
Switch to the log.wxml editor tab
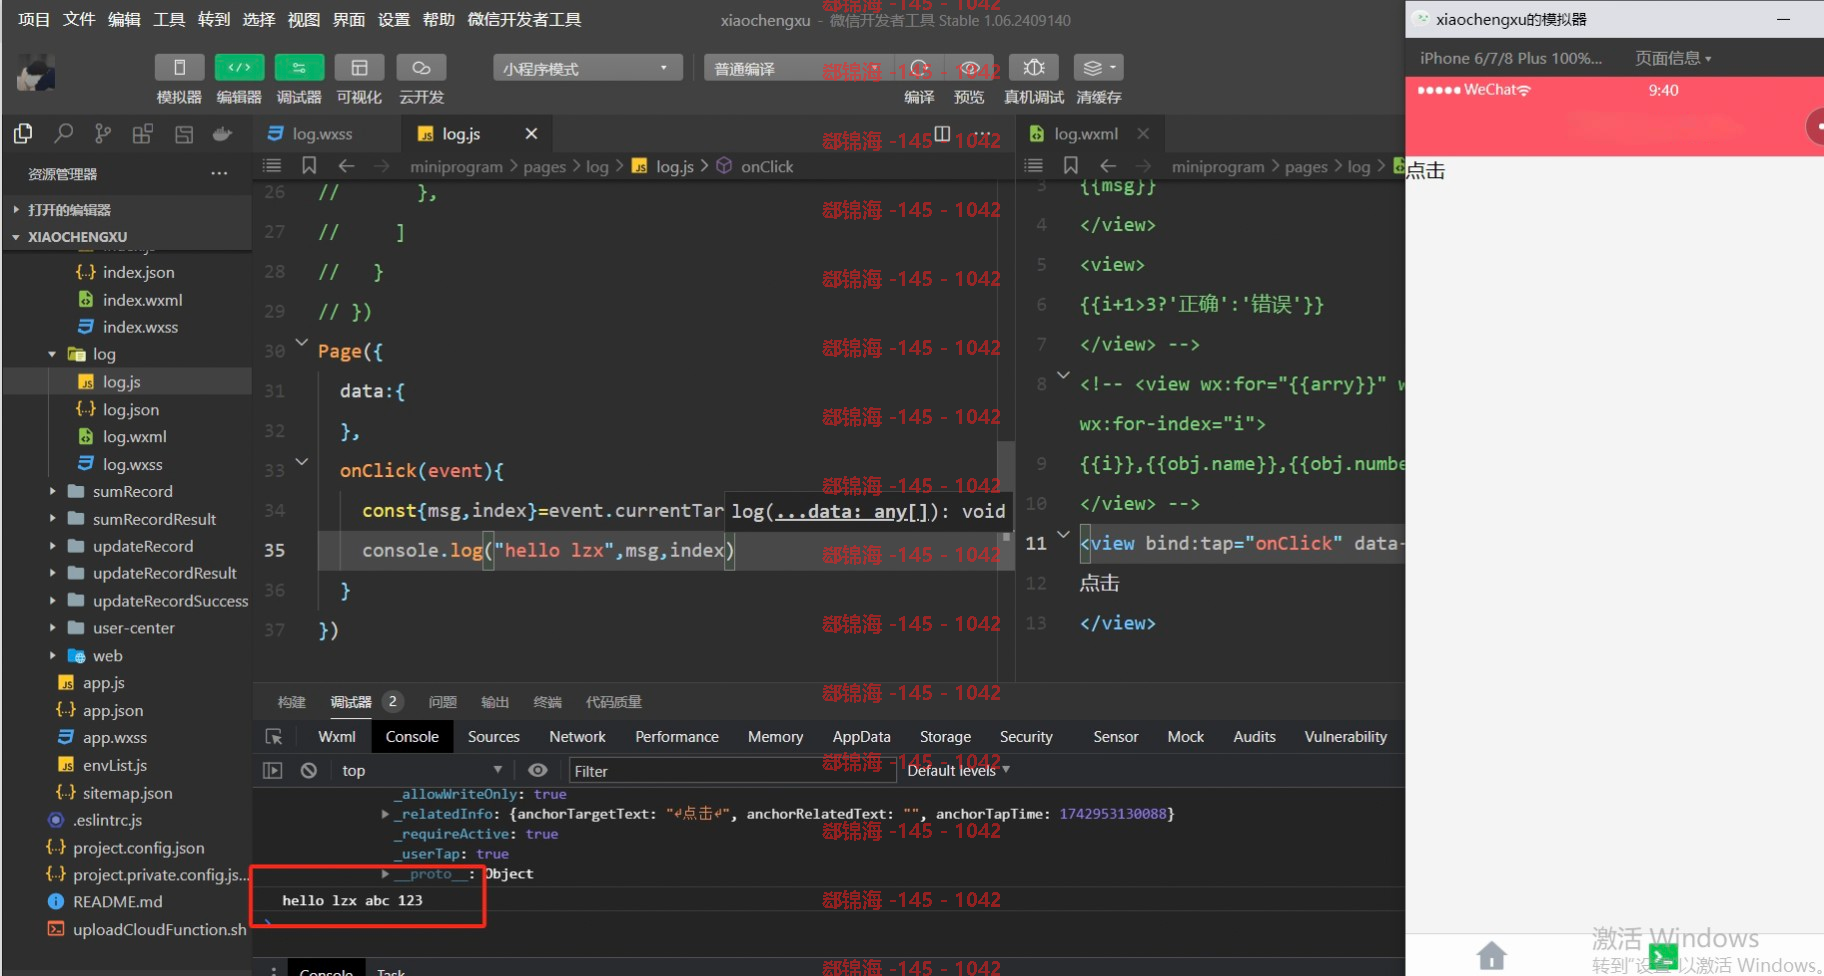[x=1086, y=133]
